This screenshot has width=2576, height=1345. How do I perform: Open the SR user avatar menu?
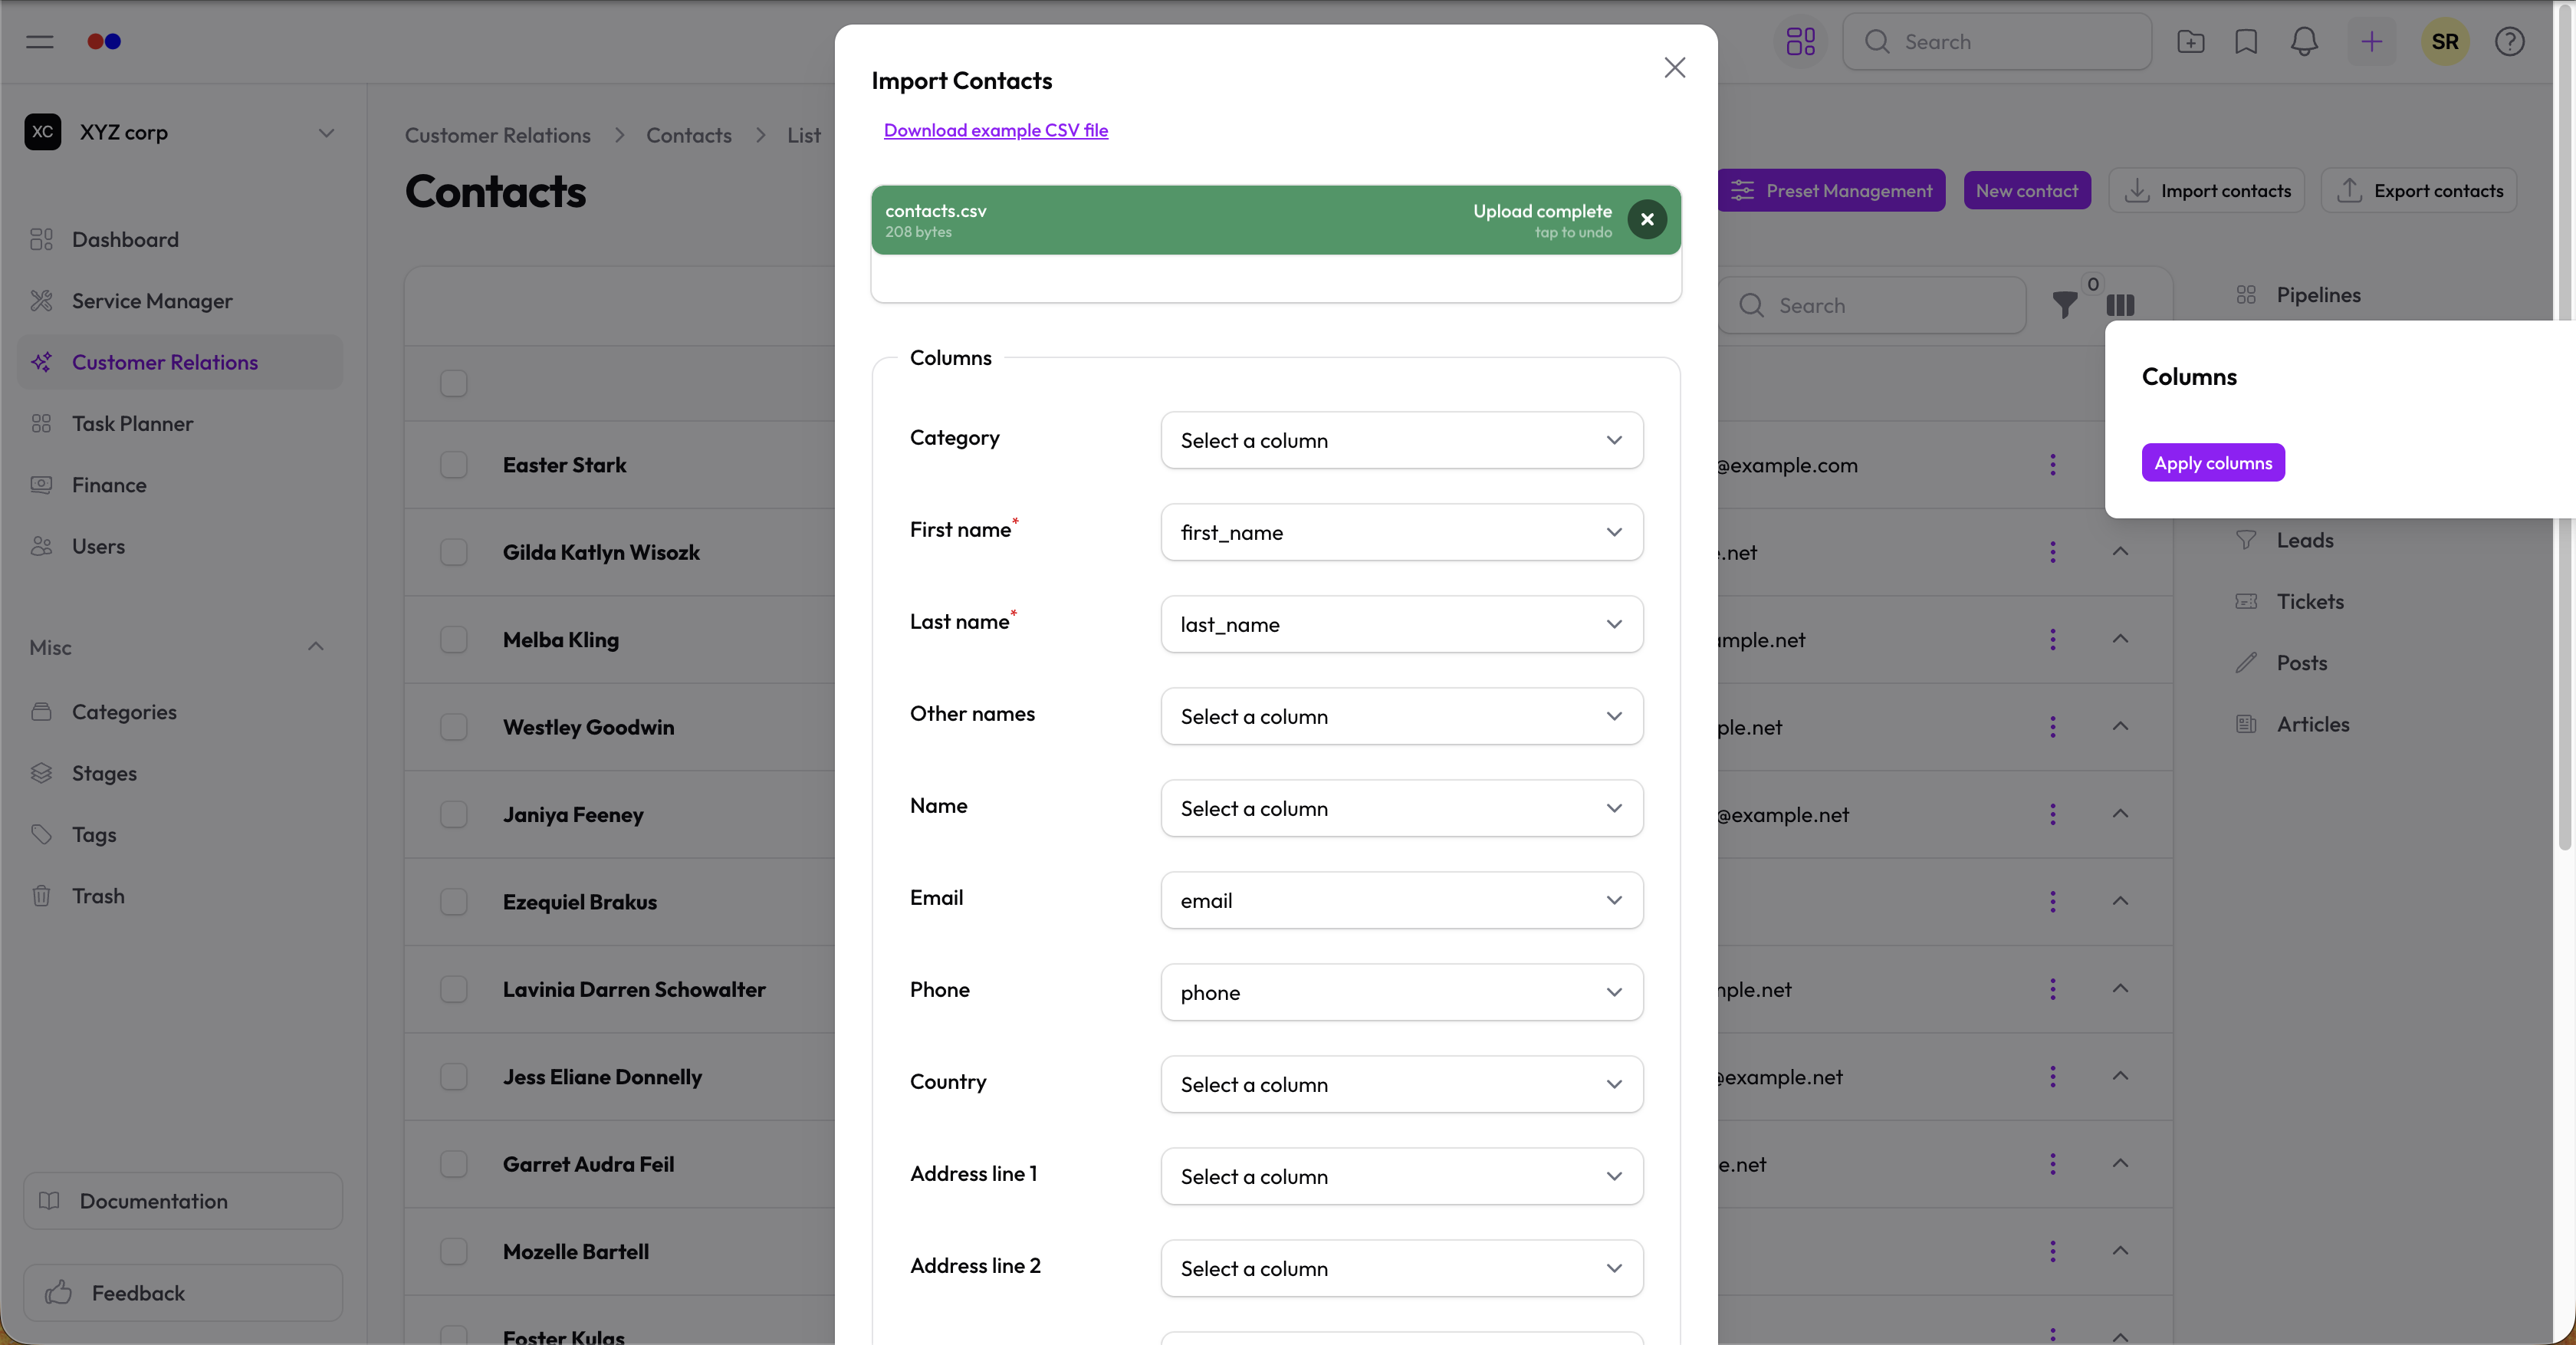(2444, 41)
